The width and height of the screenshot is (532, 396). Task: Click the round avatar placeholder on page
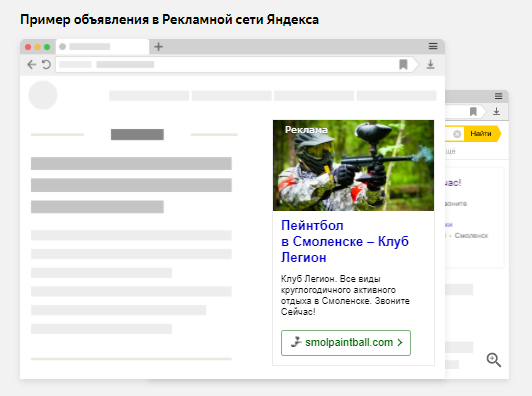(x=43, y=95)
